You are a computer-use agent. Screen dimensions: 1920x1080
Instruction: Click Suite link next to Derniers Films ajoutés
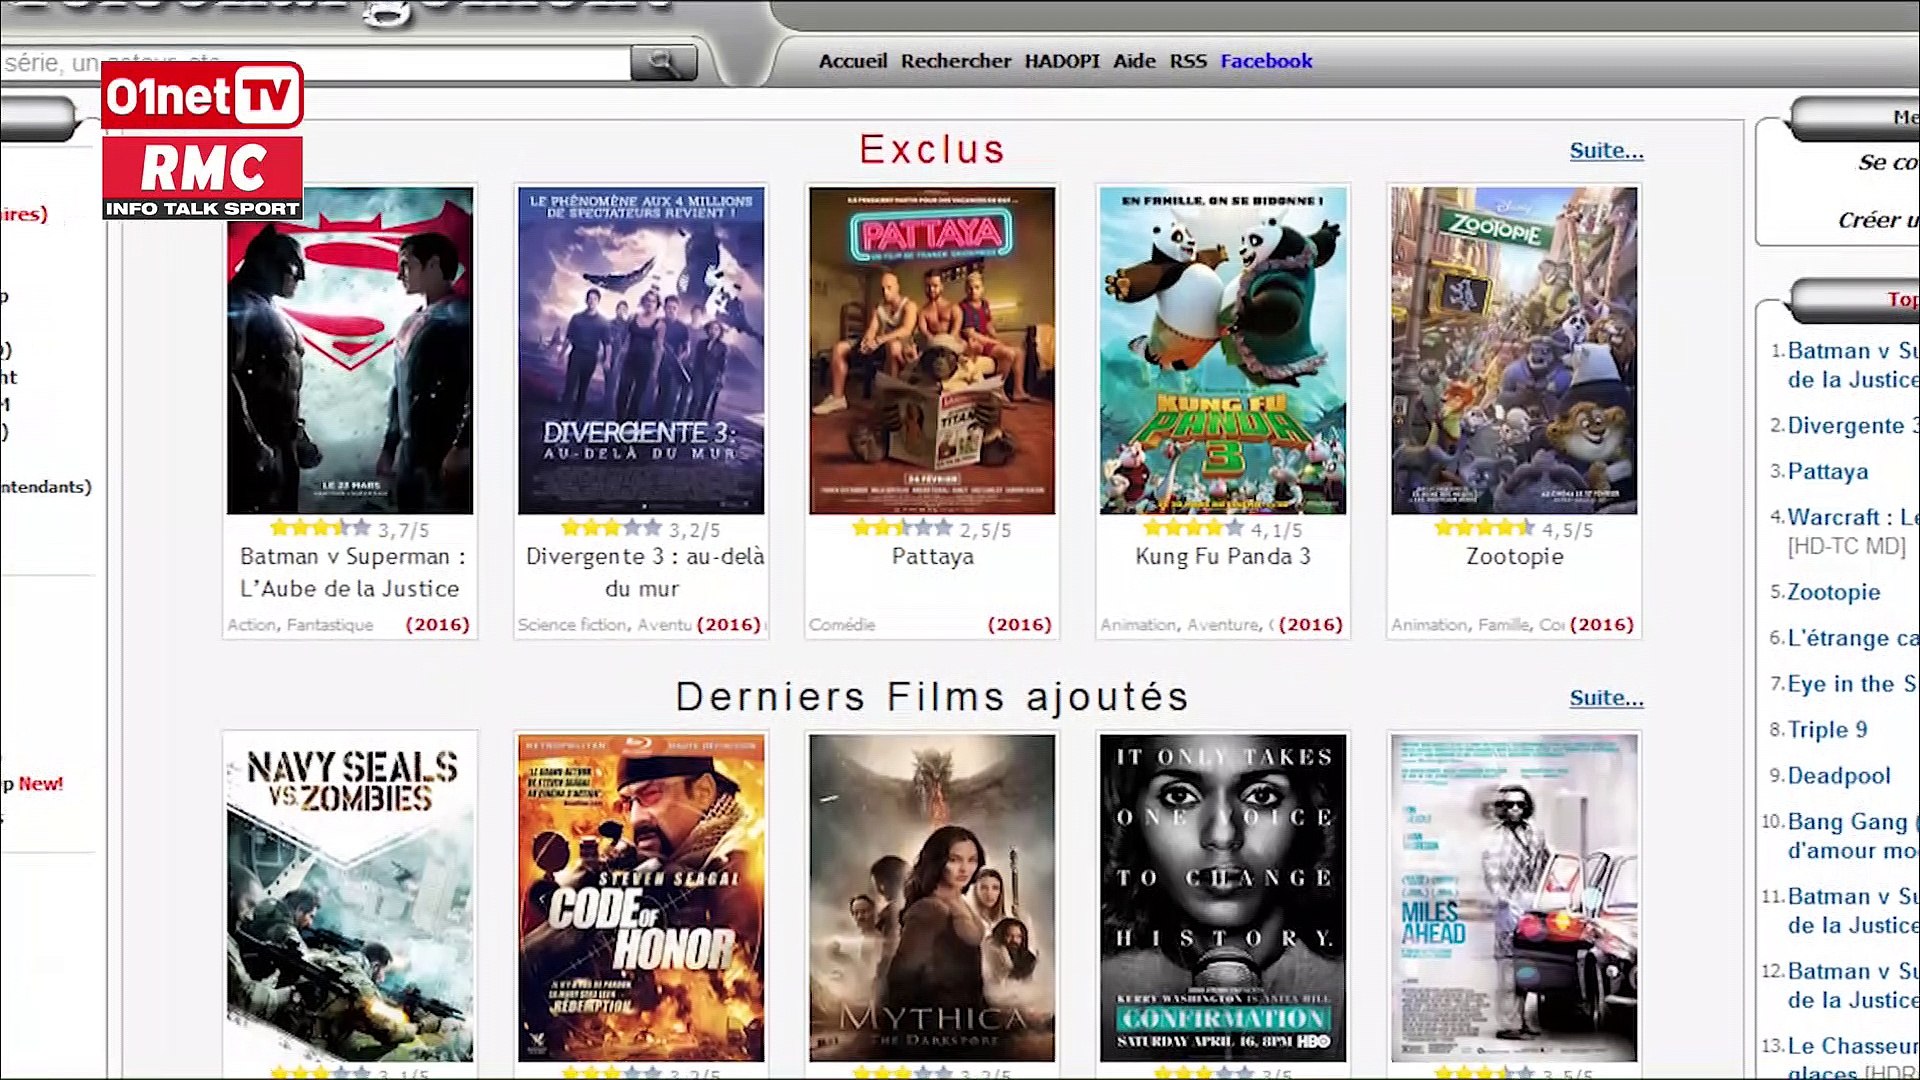tap(1606, 698)
